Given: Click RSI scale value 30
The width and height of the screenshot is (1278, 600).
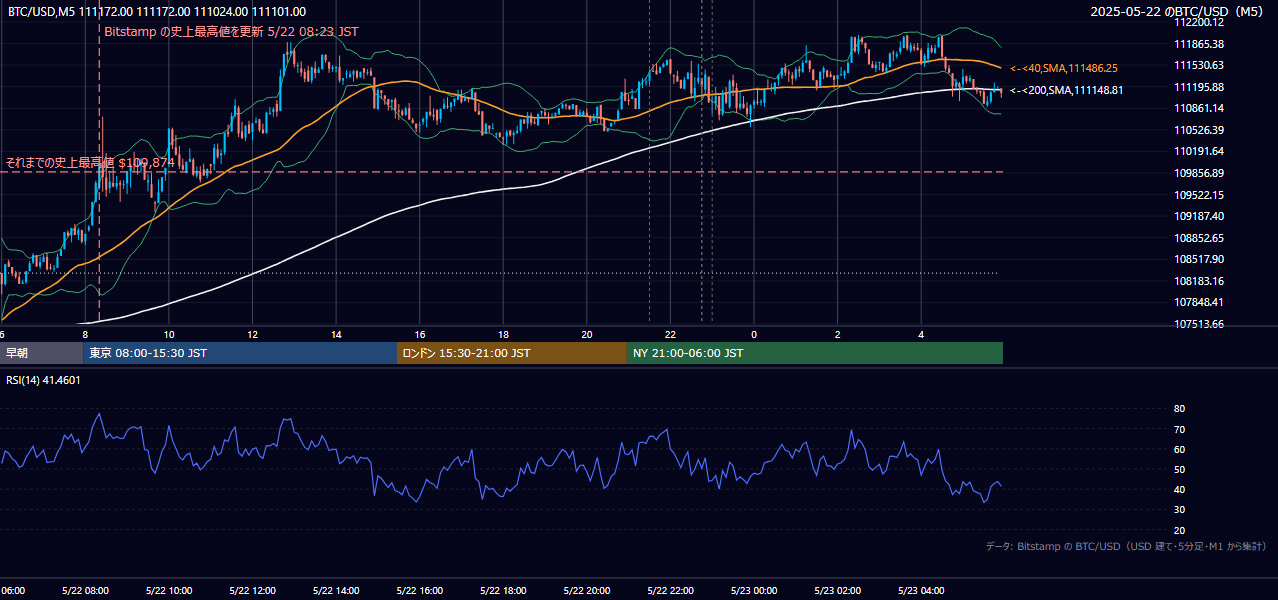Looking at the screenshot, I should [x=1179, y=510].
